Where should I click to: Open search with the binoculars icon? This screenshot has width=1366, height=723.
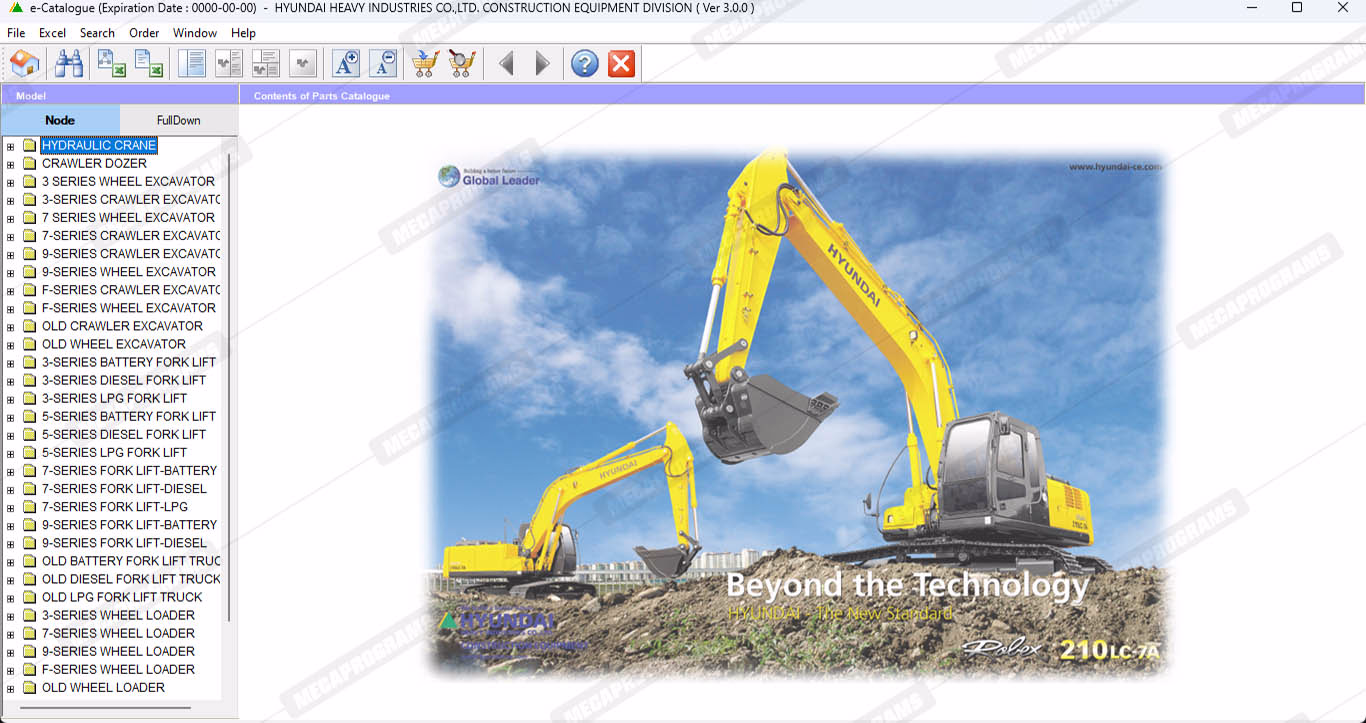69,64
